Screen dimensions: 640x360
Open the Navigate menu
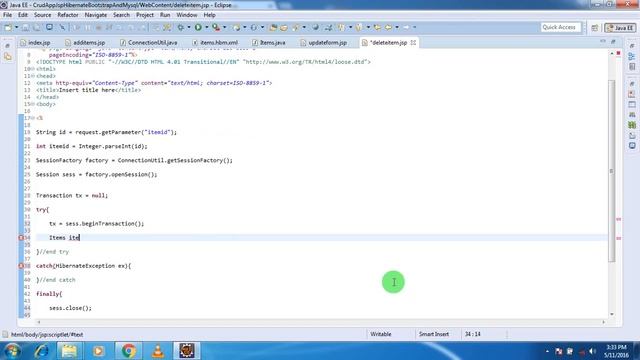(96, 15)
